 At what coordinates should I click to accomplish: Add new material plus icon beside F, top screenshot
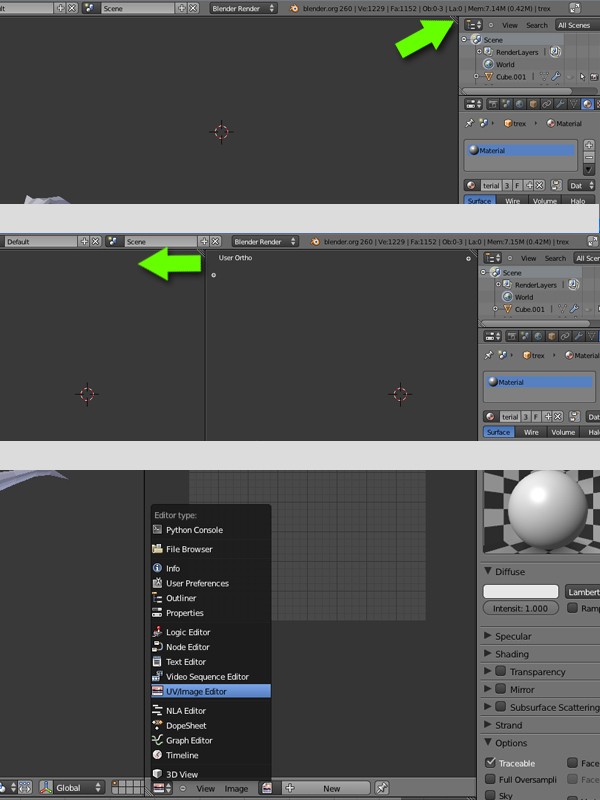[x=529, y=185]
